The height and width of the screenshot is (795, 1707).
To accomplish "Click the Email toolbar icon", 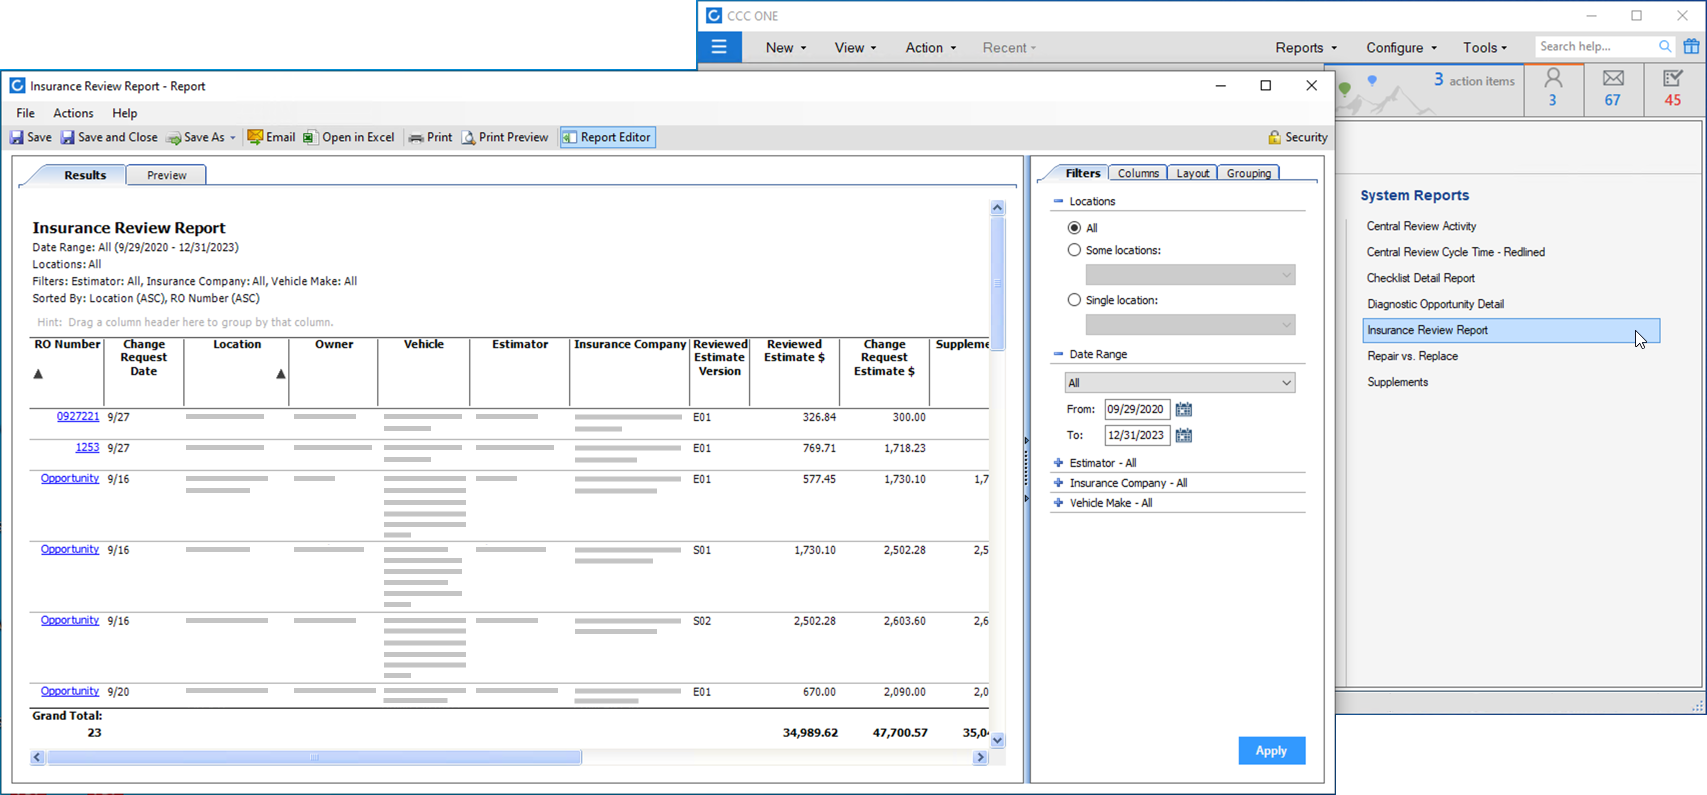I will click(255, 137).
